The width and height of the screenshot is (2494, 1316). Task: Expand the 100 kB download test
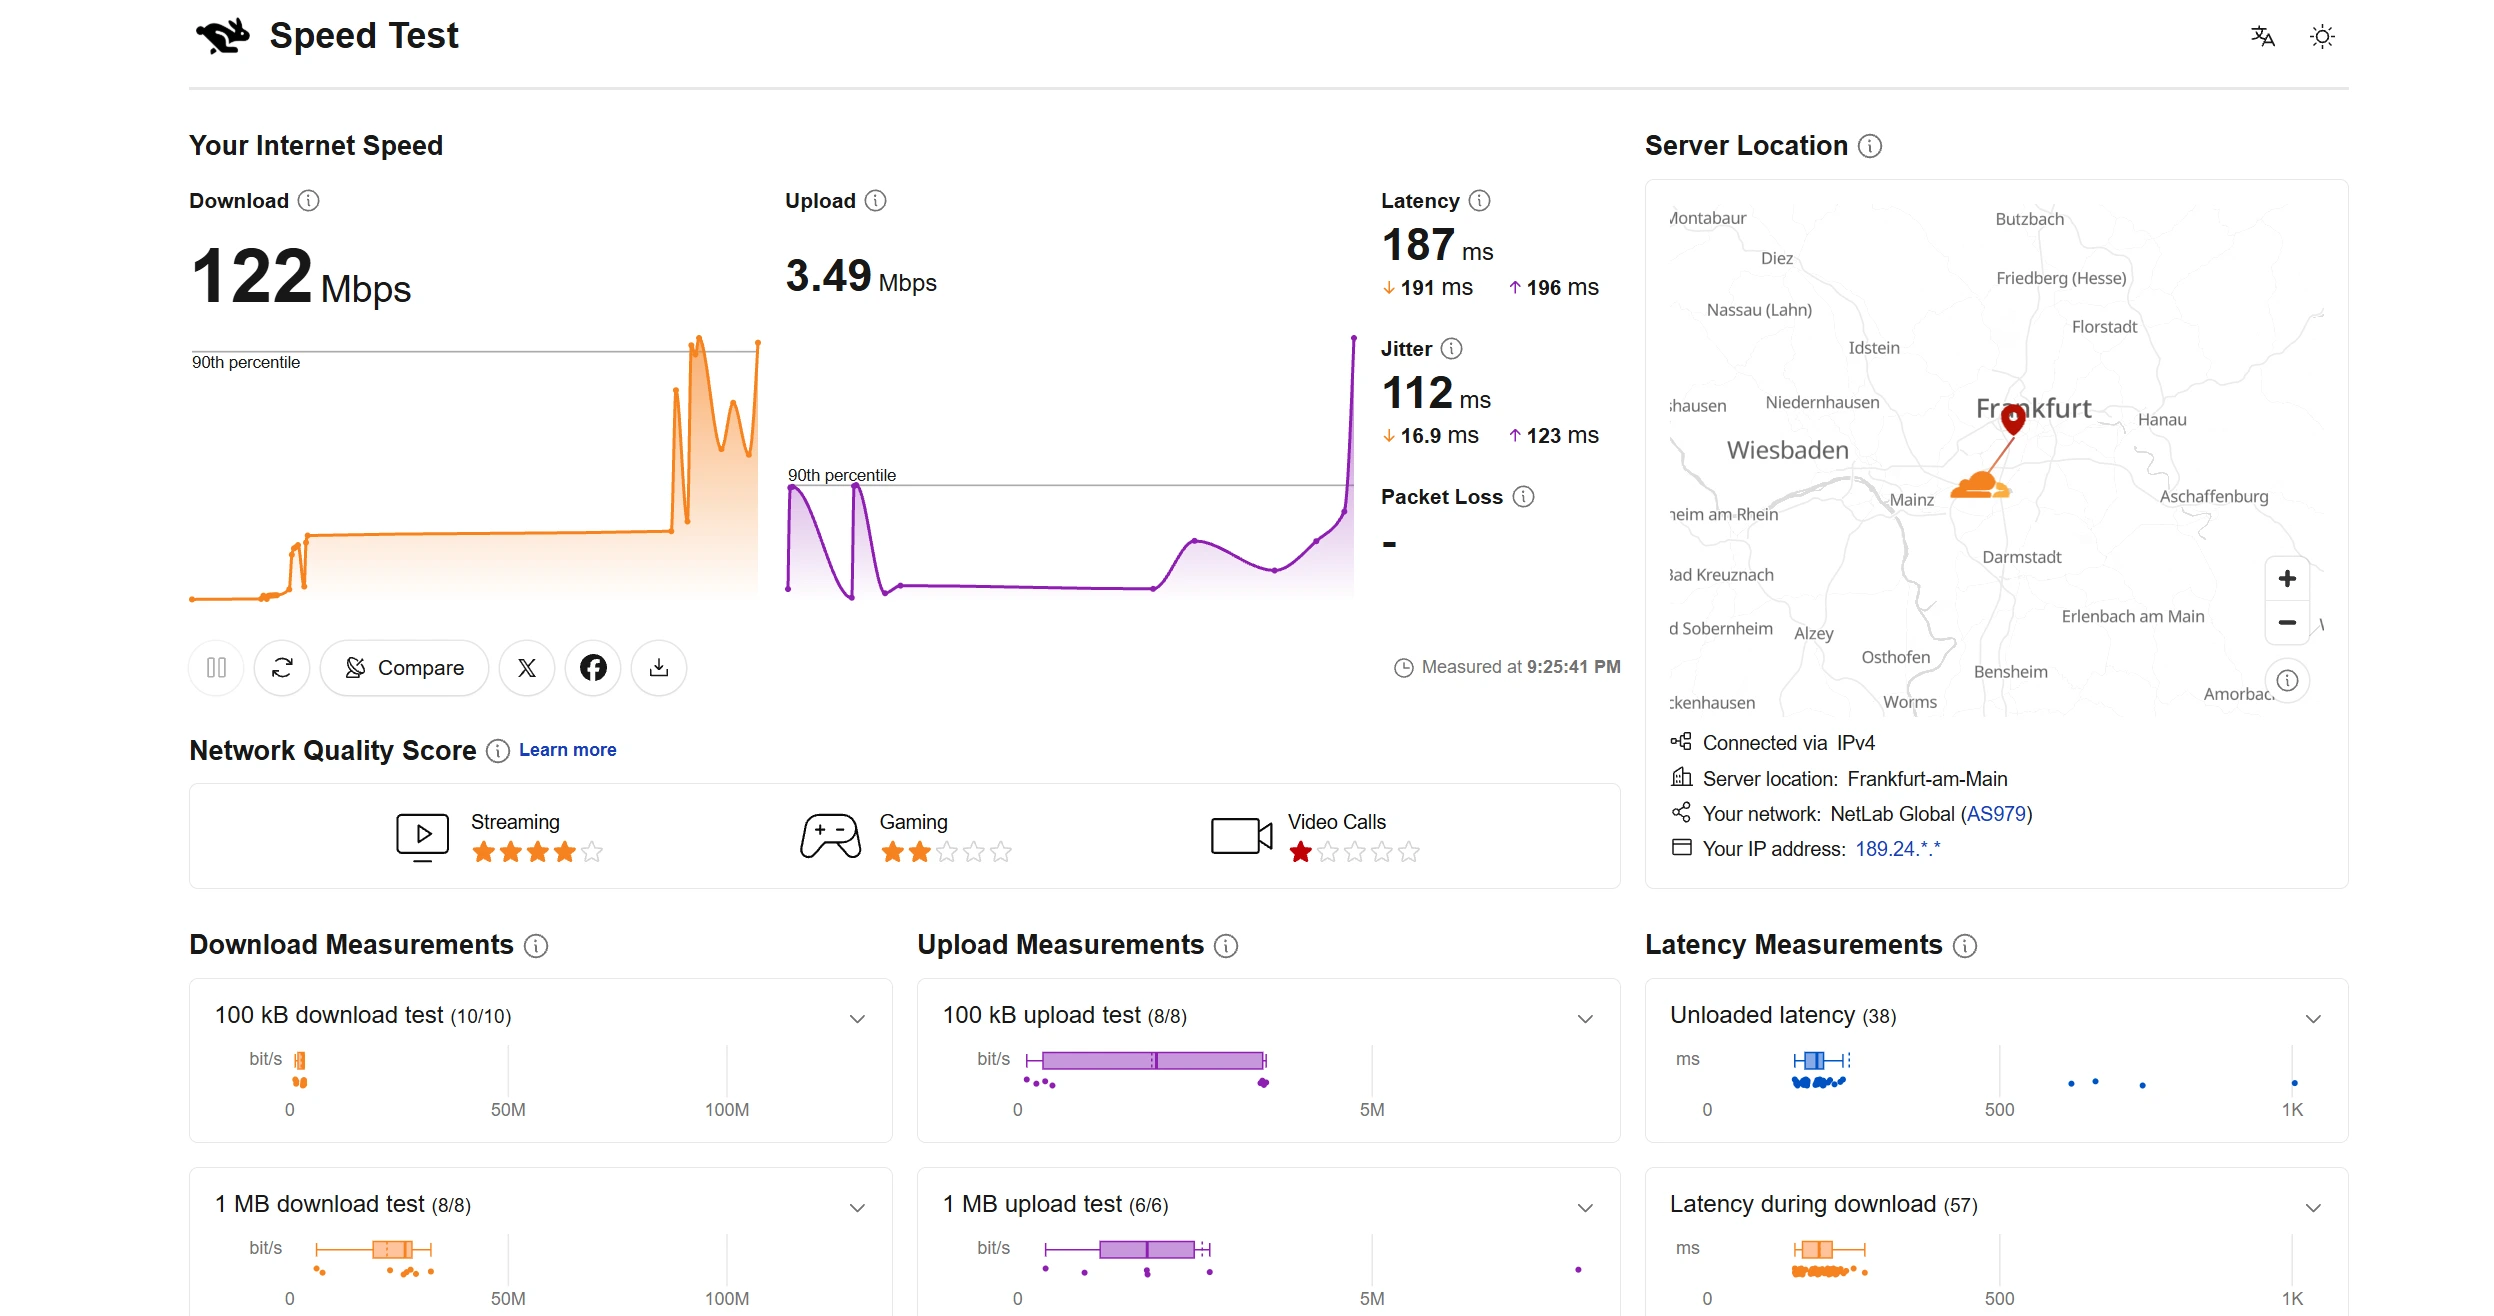click(x=857, y=1019)
